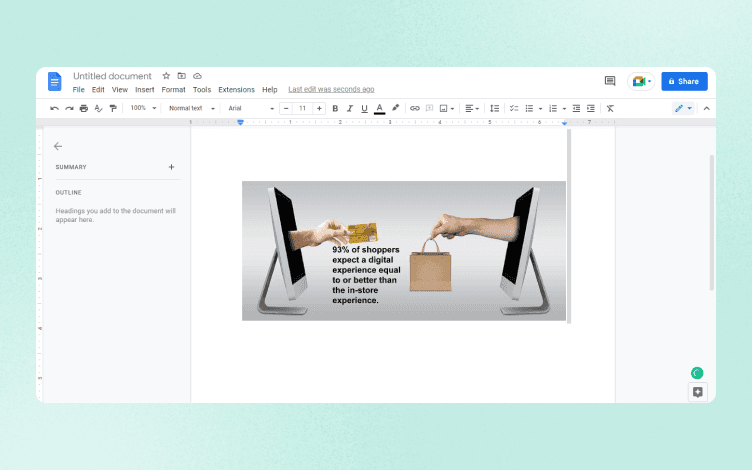Image resolution: width=752 pixels, height=470 pixels.
Task: Click the blue Share button
Action: click(684, 82)
